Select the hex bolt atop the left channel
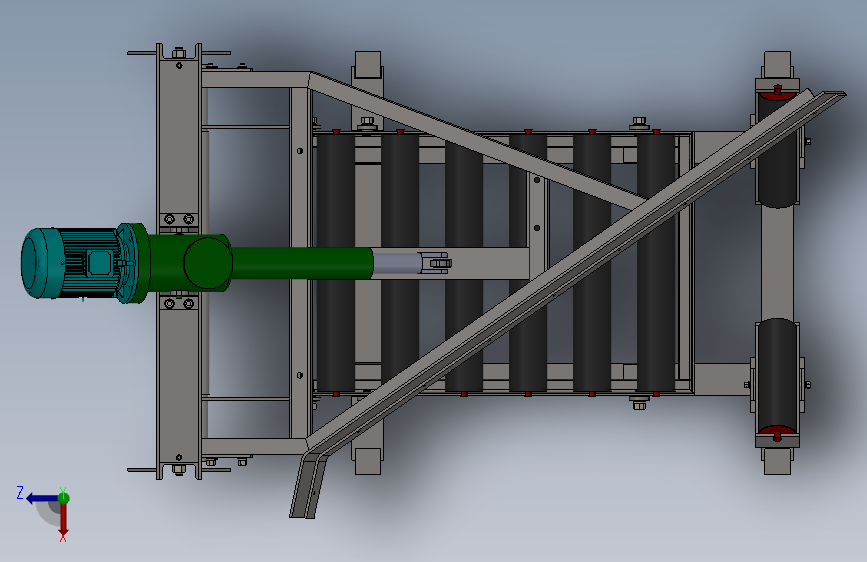 click(x=179, y=54)
